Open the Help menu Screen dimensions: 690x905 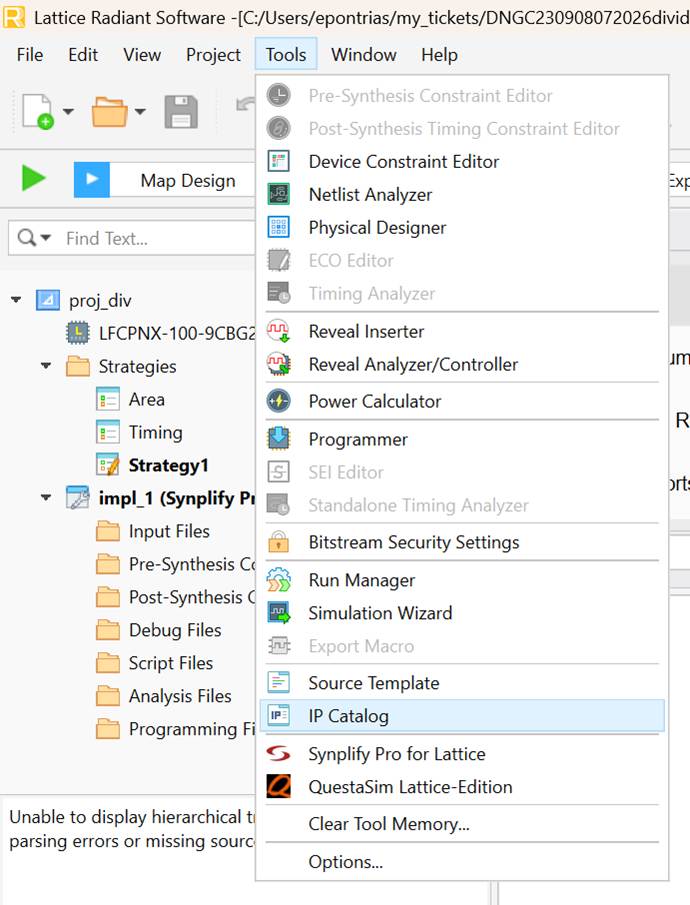(439, 55)
